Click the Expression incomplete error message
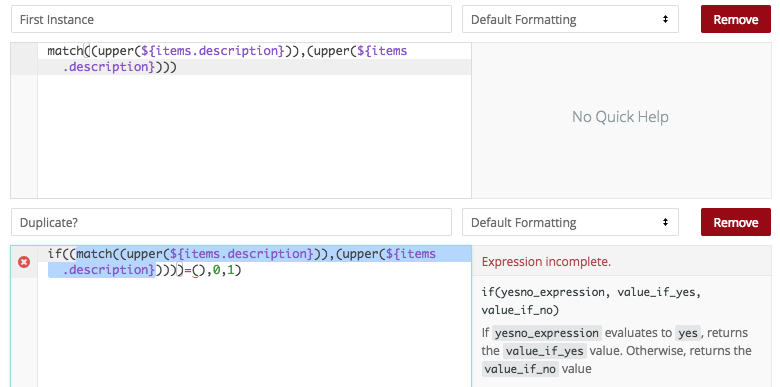Image resolution: width=780 pixels, height=387 pixels. coord(546,262)
